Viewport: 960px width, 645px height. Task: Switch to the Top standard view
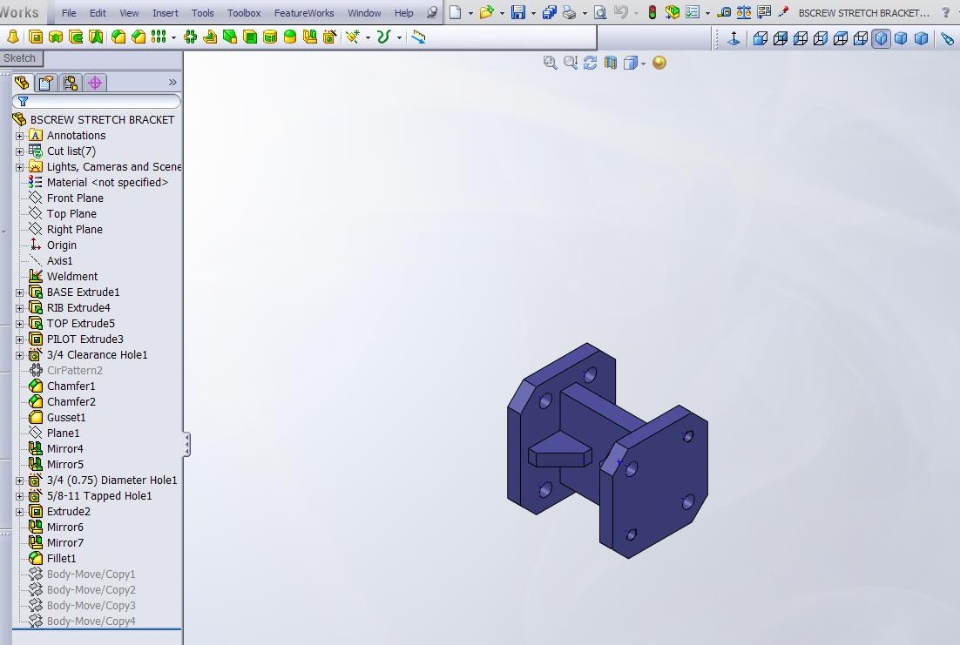(x=841, y=39)
